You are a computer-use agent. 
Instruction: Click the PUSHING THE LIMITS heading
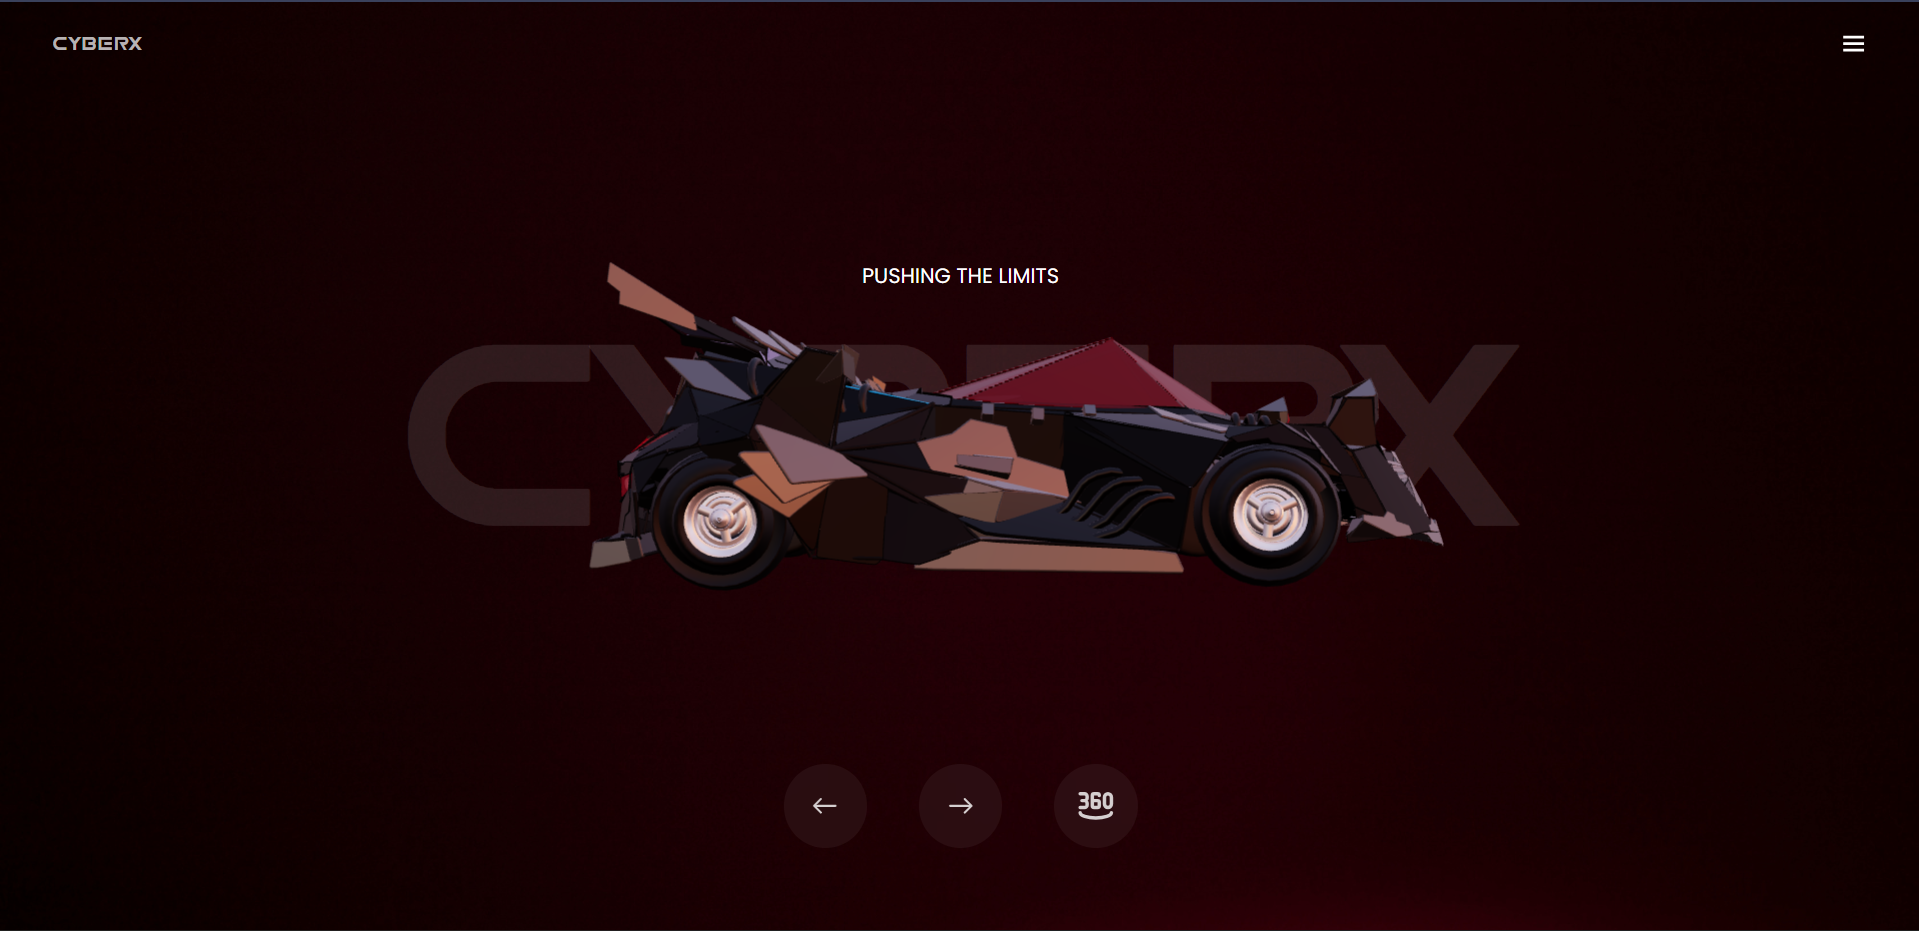pos(960,276)
